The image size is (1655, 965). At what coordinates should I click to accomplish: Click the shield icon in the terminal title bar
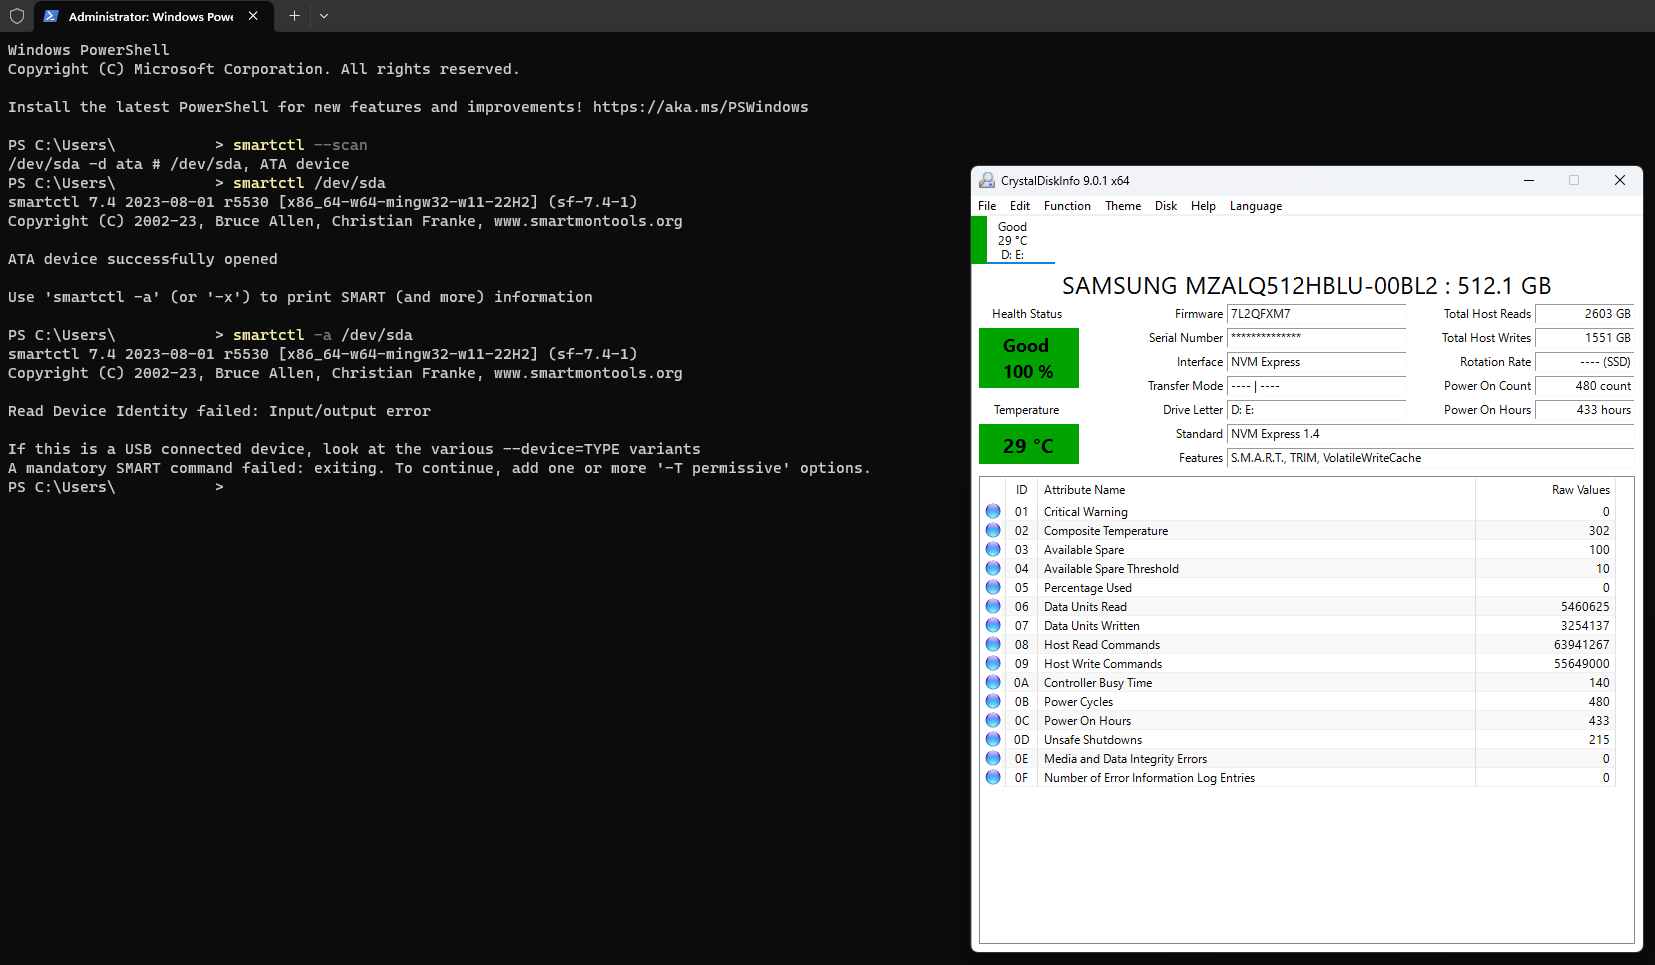coord(16,16)
